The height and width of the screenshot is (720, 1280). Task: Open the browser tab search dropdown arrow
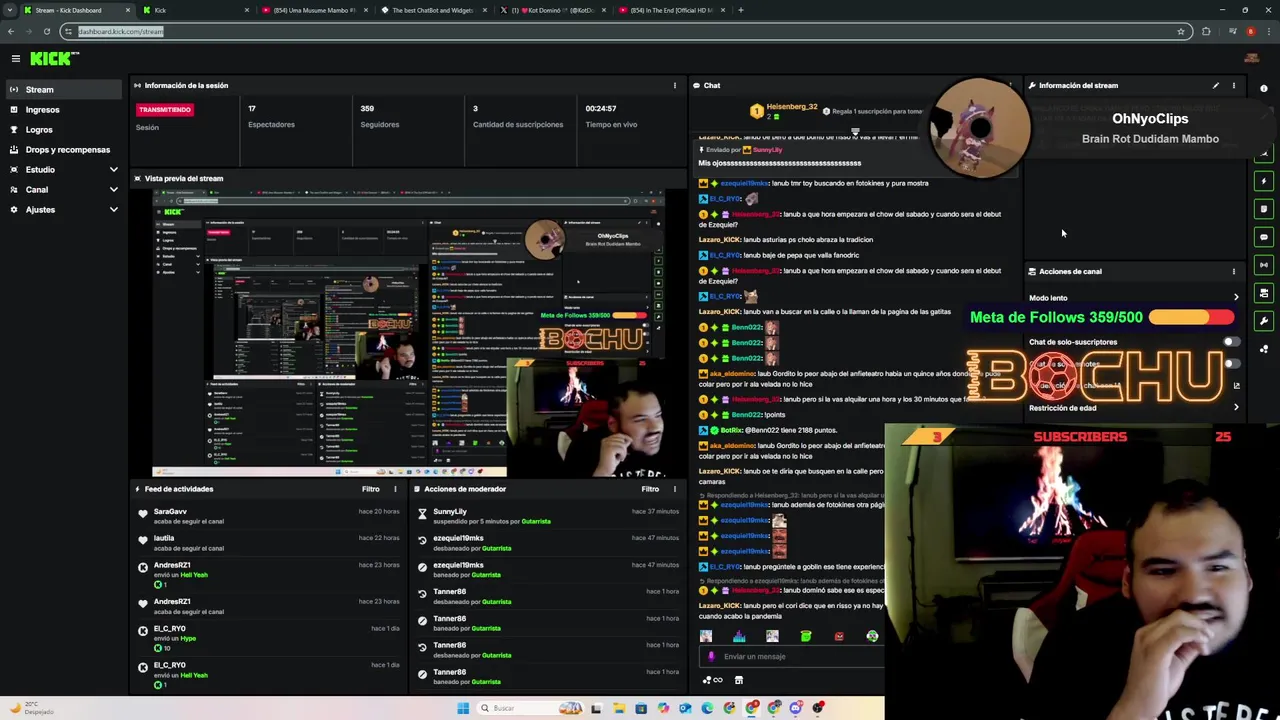(x=10, y=10)
